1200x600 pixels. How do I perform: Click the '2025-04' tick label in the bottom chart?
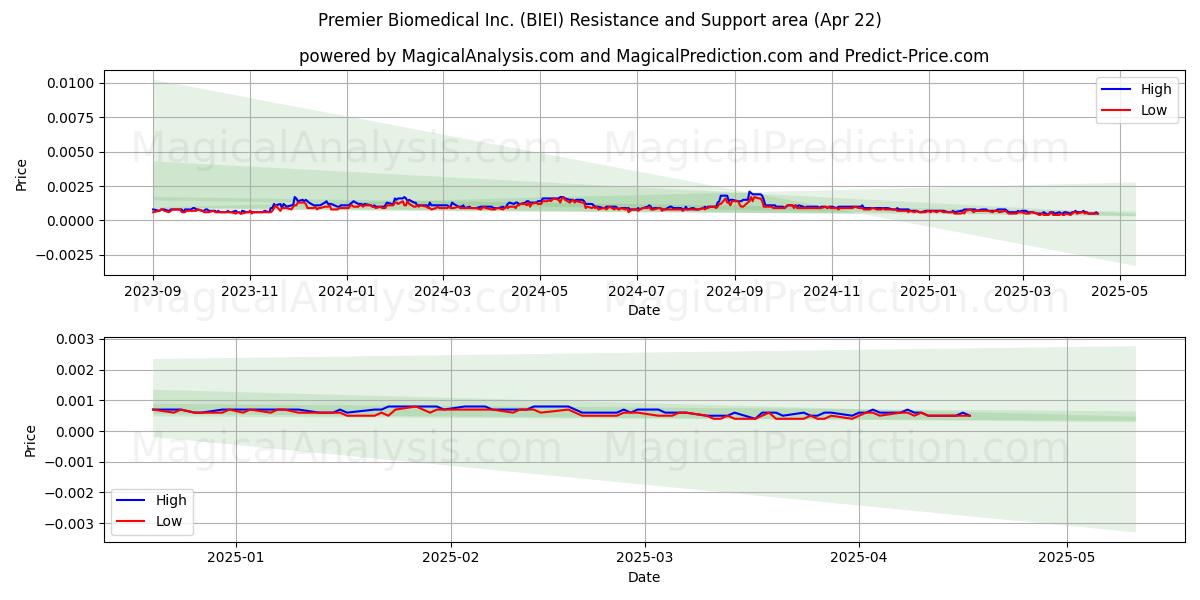[x=859, y=557]
